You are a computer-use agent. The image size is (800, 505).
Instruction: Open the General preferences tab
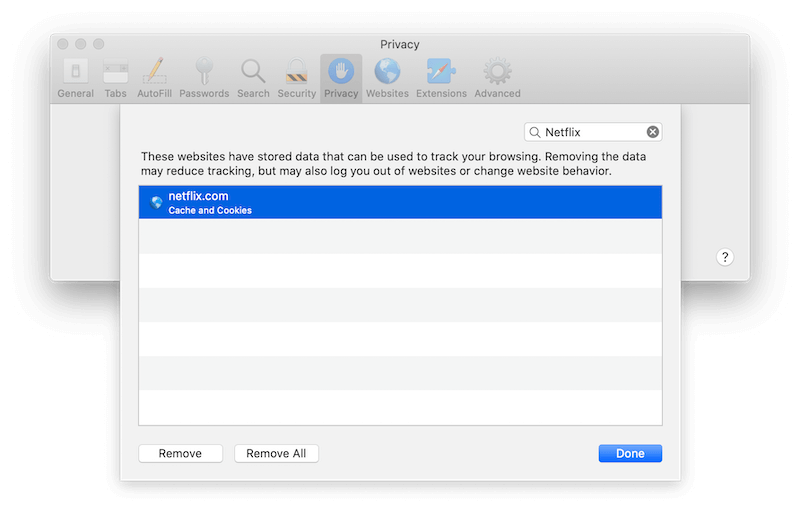[x=76, y=78]
